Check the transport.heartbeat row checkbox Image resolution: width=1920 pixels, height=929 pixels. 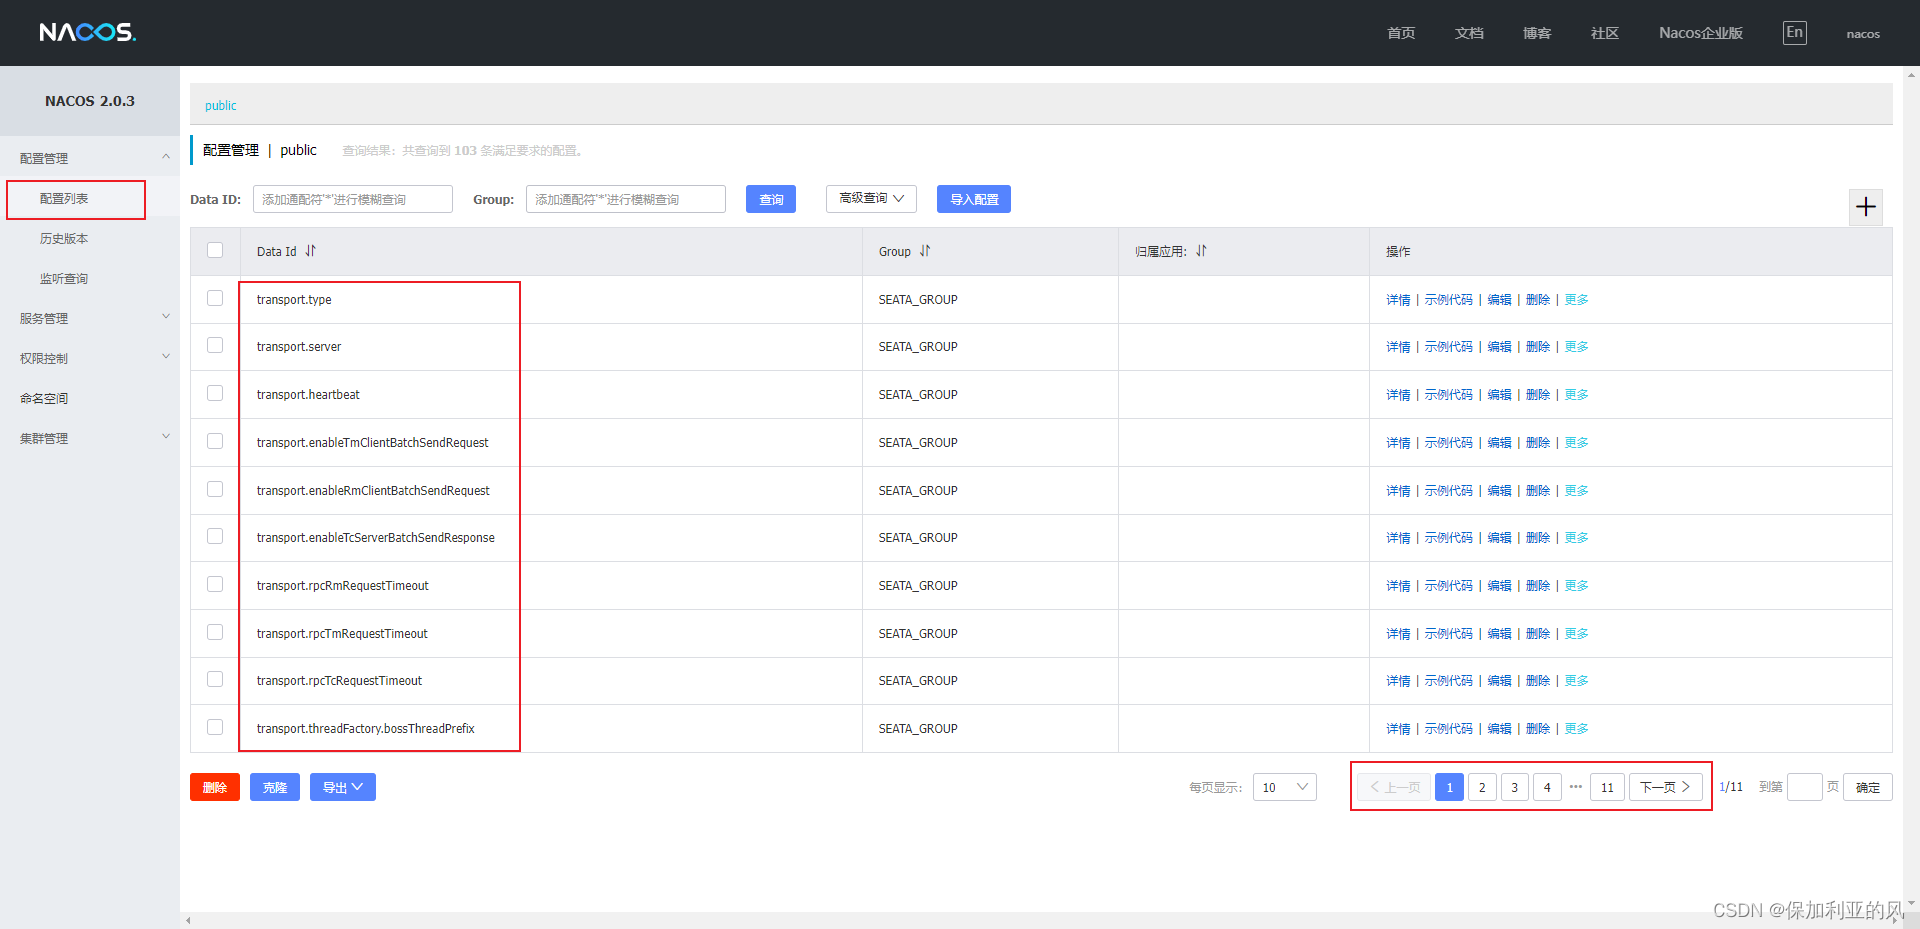point(215,393)
